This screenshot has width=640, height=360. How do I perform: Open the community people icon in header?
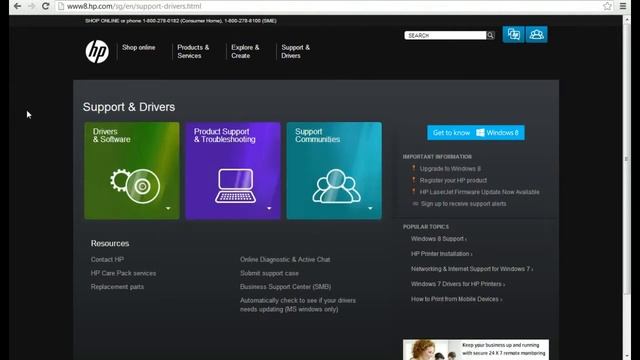coord(536,35)
